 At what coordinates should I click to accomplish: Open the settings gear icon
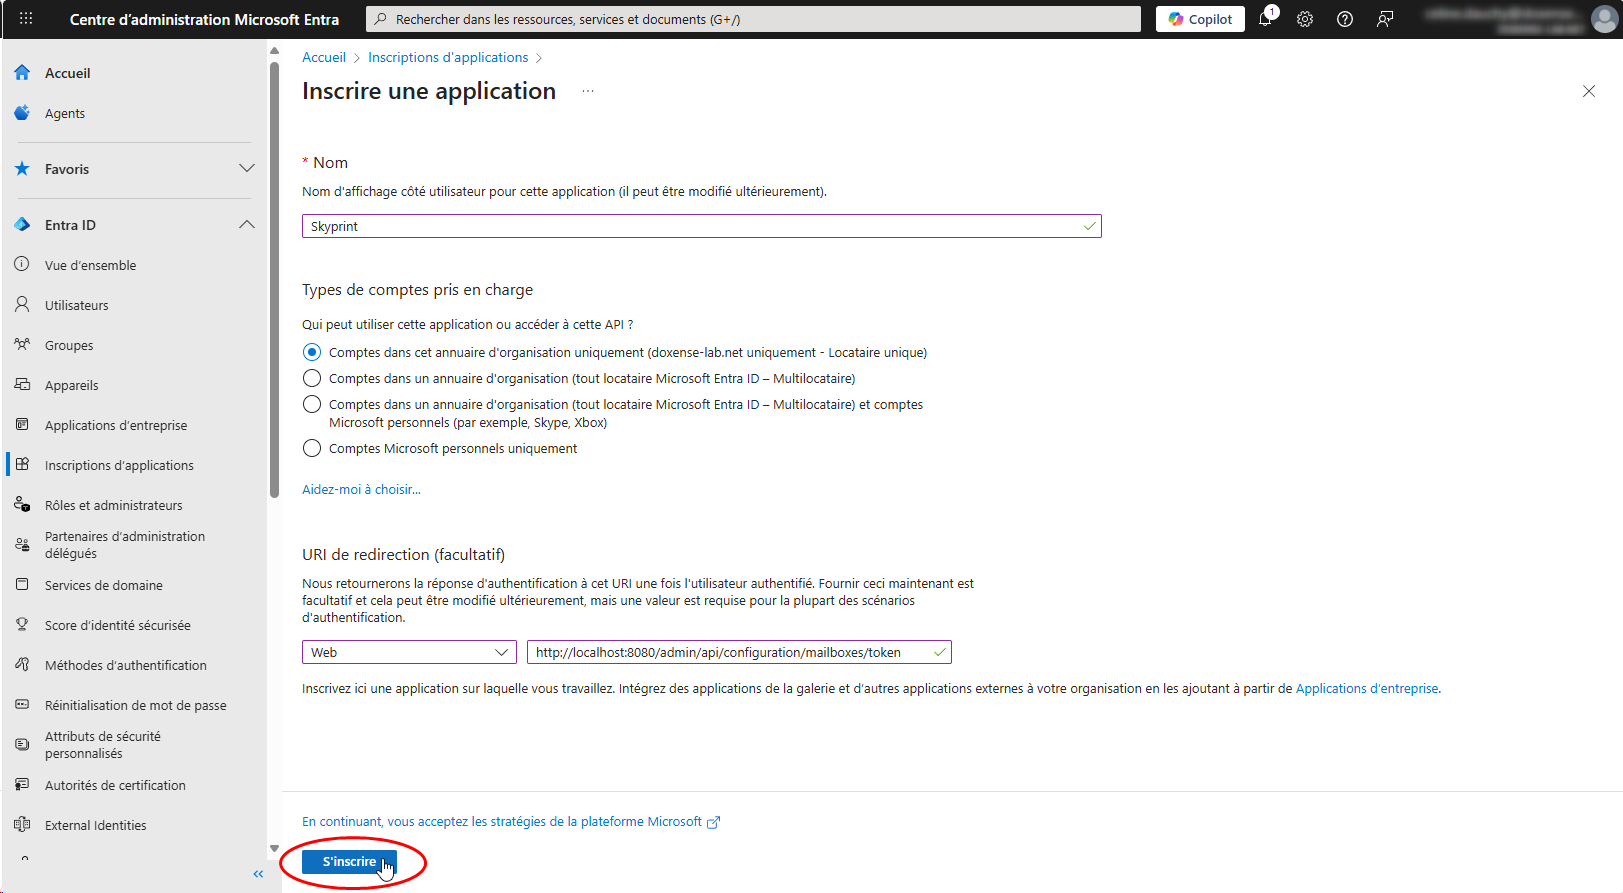click(x=1305, y=19)
